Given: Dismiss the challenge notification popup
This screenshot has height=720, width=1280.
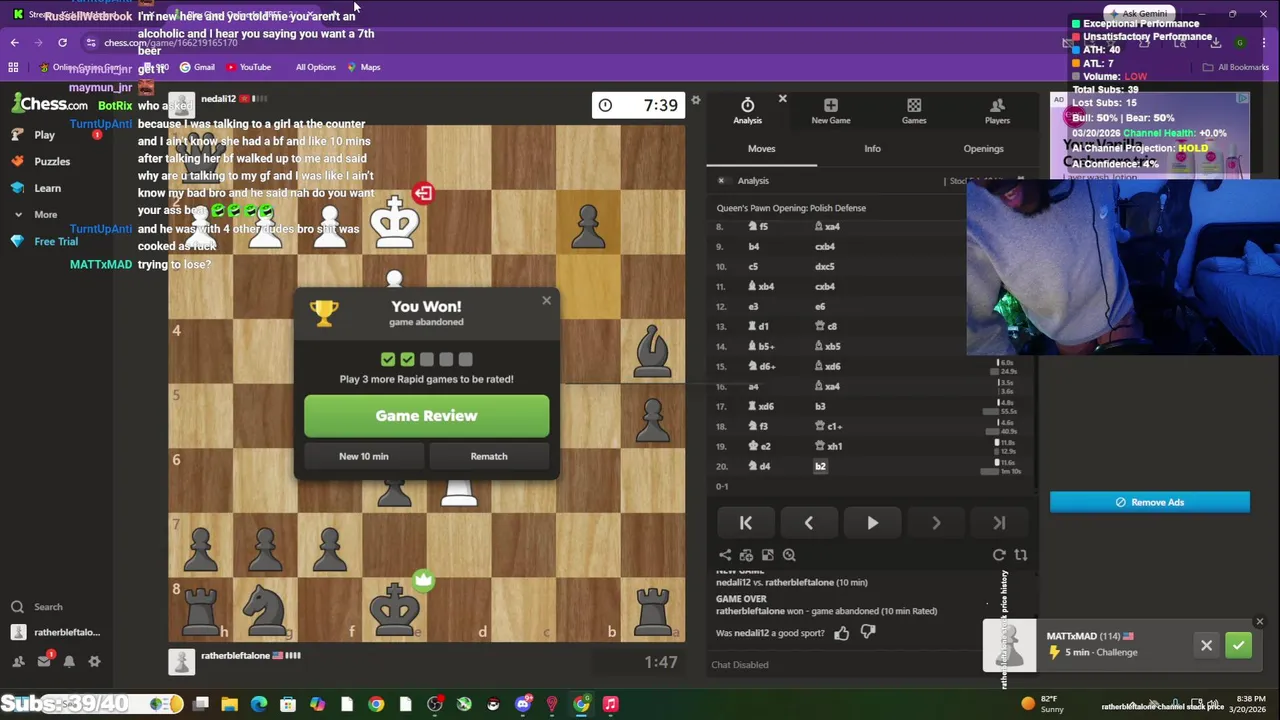Looking at the screenshot, I should [x=1259, y=622].
